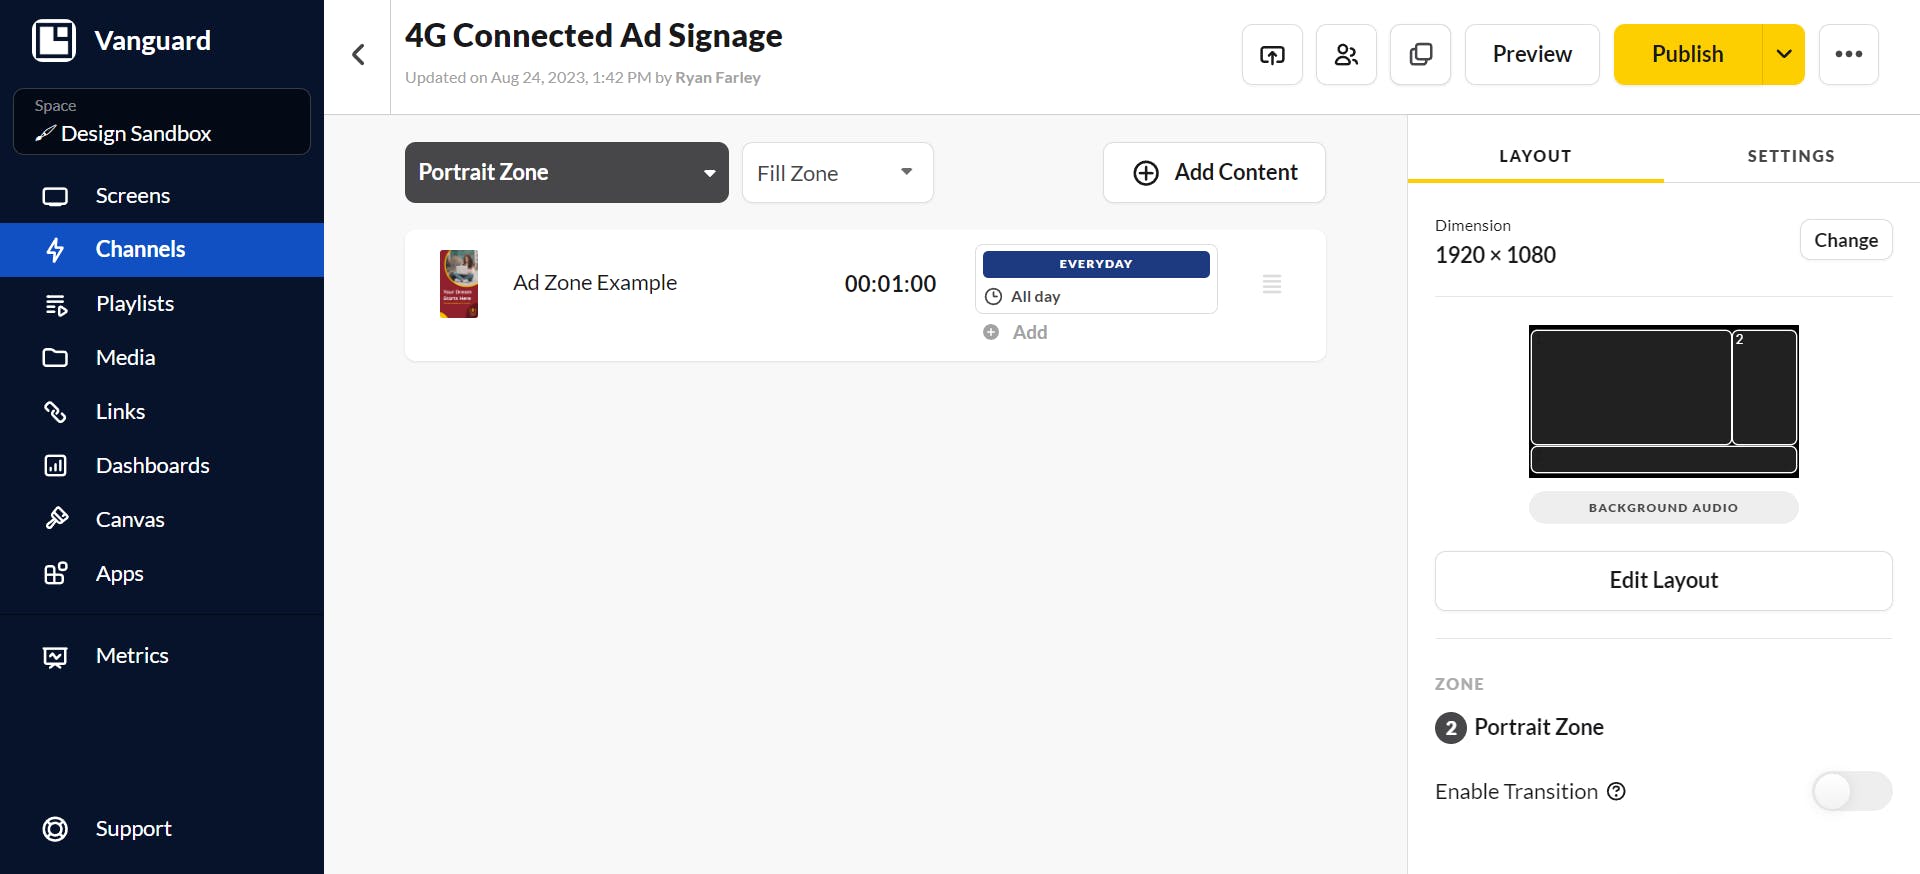1920x874 pixels.
Task: Open the share users icon
Action: 1346,54
